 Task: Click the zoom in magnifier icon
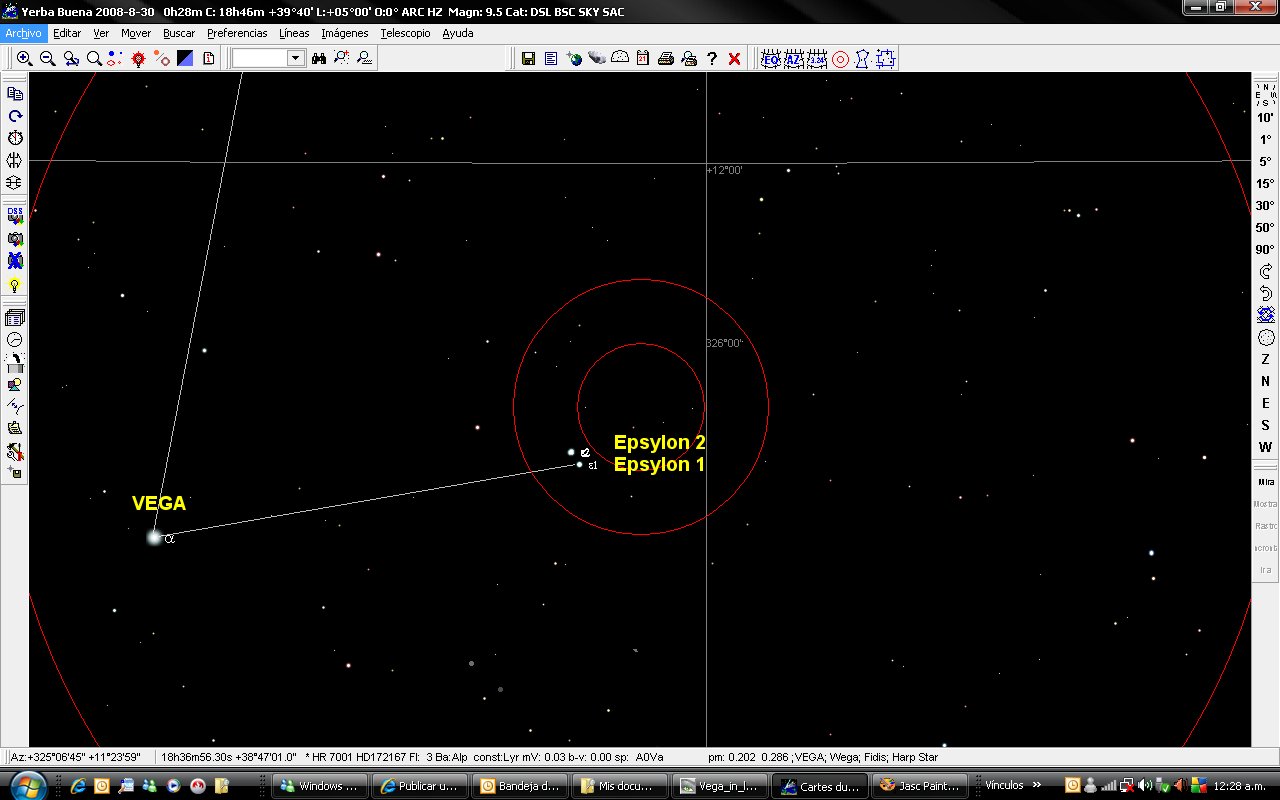[x=25, y=59]
